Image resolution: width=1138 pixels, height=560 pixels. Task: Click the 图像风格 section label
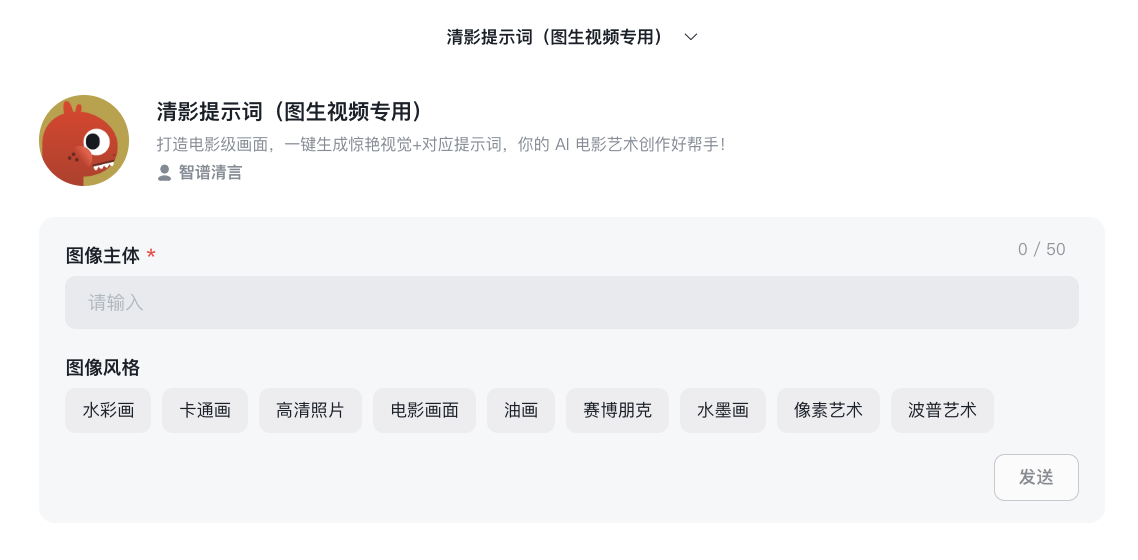(x=102, y=368)
